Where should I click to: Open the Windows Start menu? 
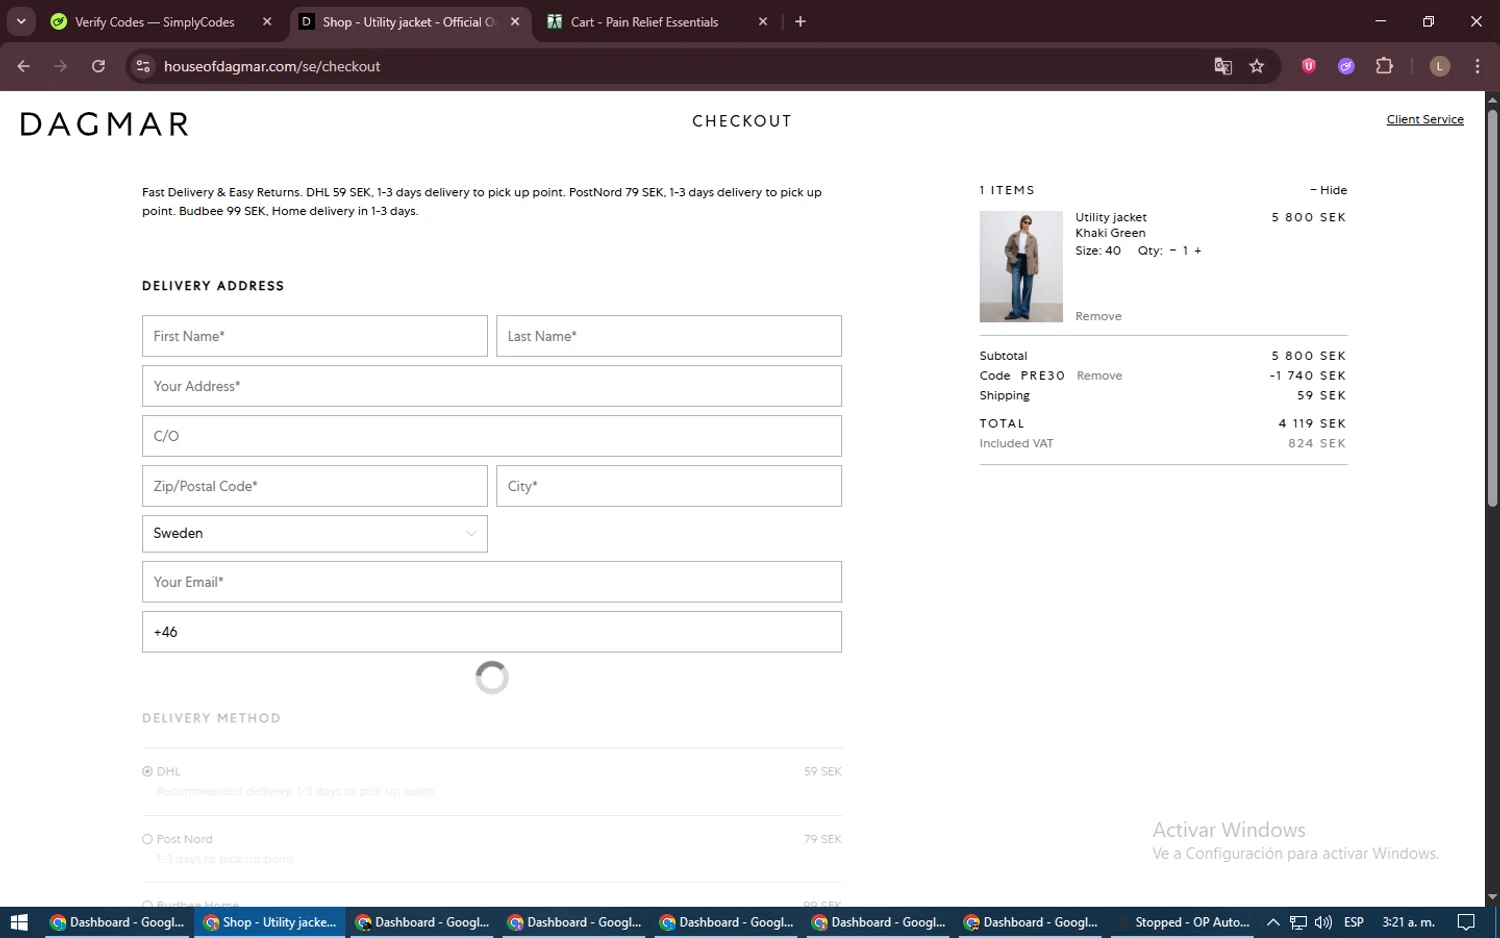click(x=18, y=922)
